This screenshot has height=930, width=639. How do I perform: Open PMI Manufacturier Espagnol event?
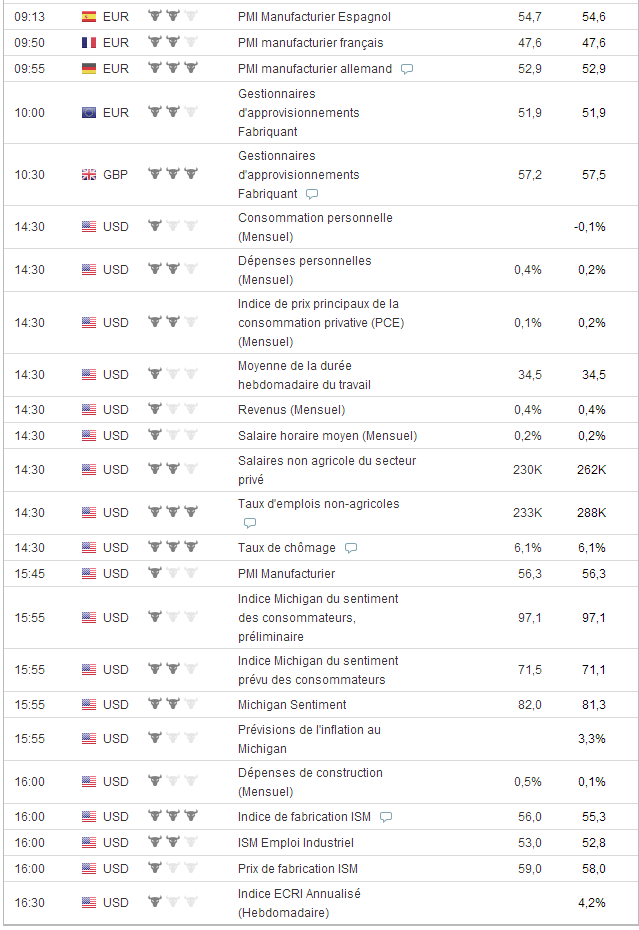314,17
